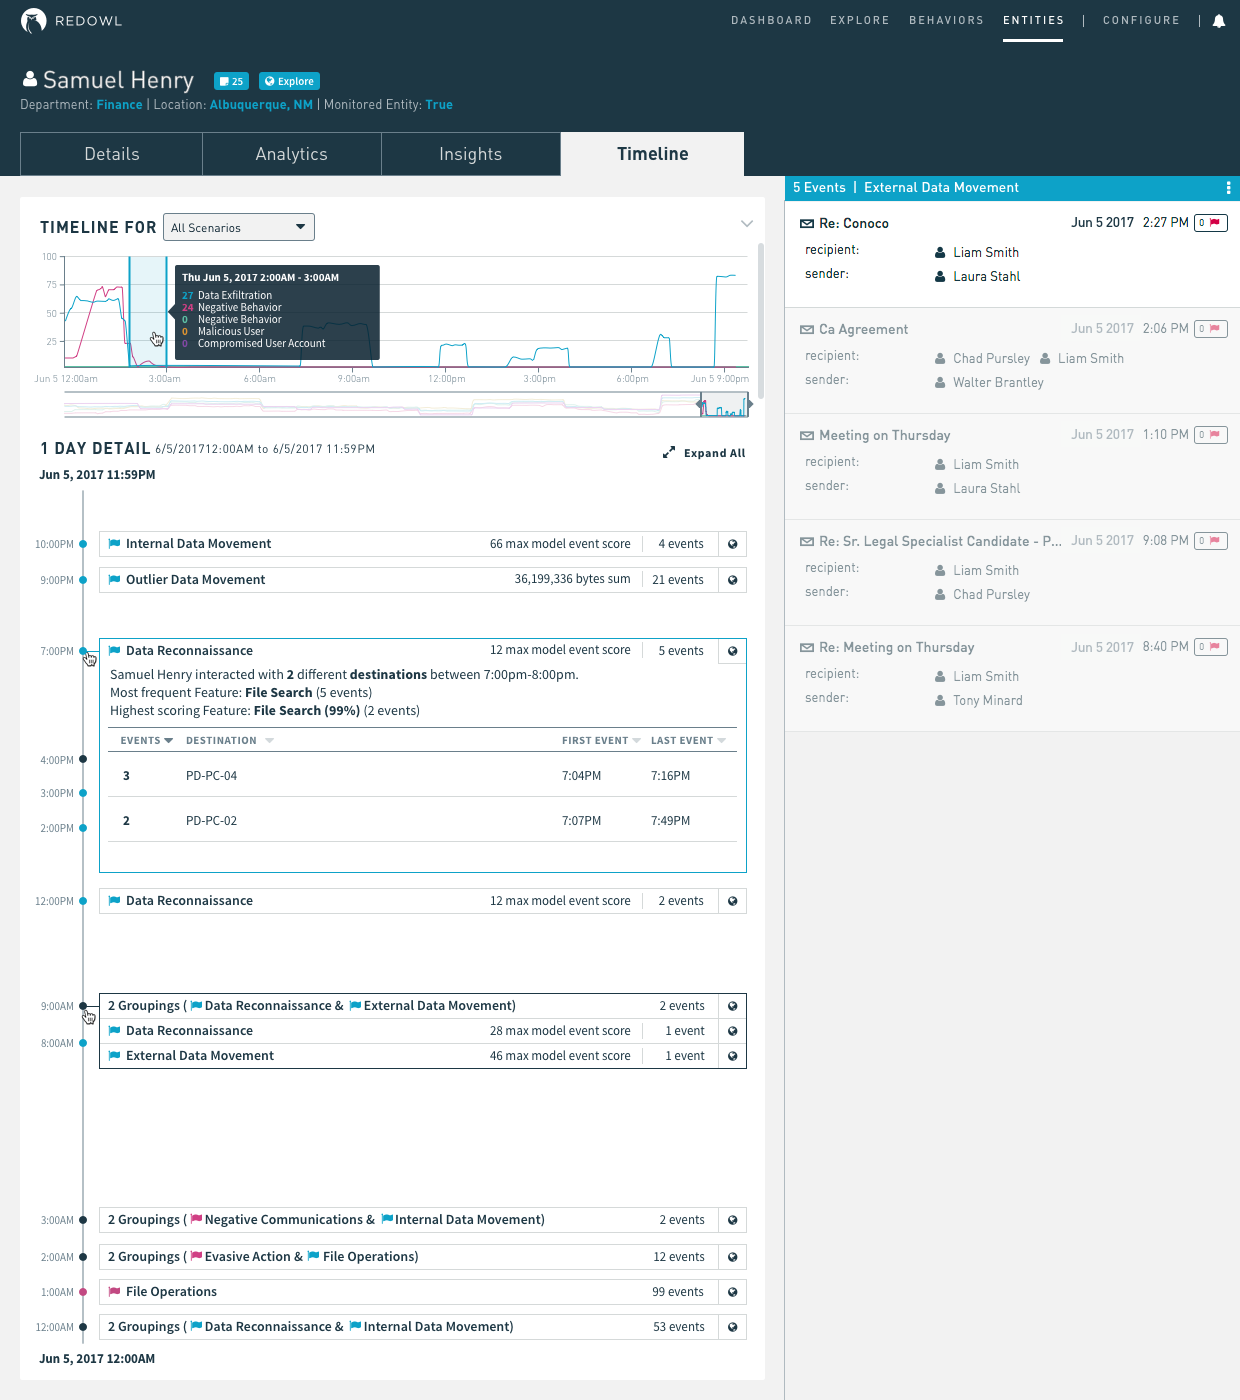1240x1400 pixels.
Task: Click envelope icon of Re: Sr. Legal Specialist email
Action: (807, 542)
